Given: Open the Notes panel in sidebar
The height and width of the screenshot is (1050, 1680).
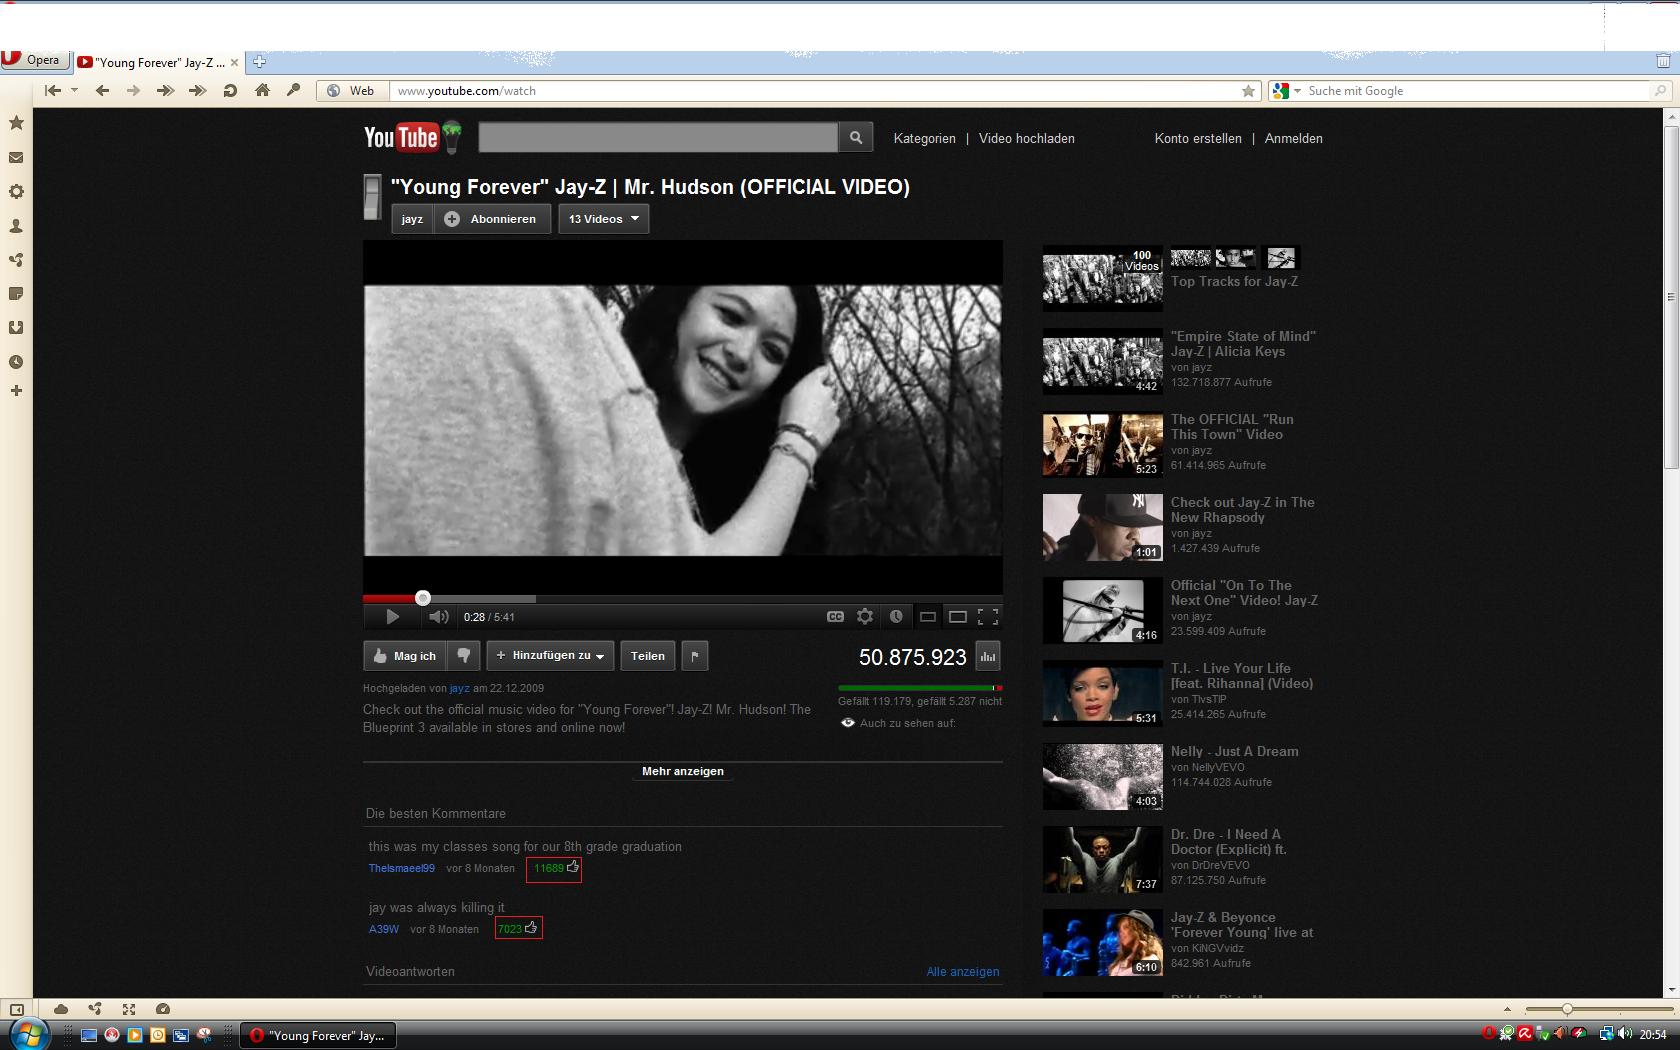Looking at the screenshot, I should coord(16,294).
